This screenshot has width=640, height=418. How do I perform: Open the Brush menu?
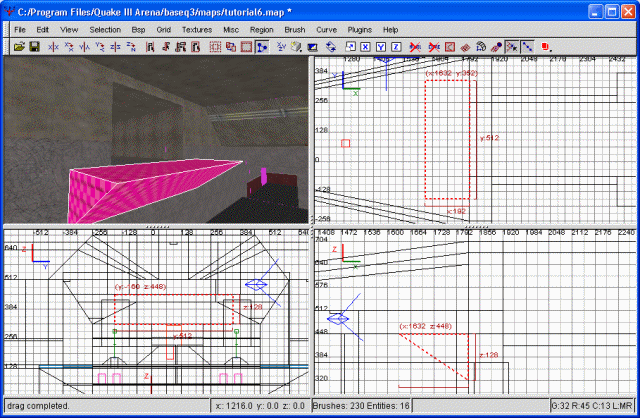pyautogui.click(x=295, y=30)
